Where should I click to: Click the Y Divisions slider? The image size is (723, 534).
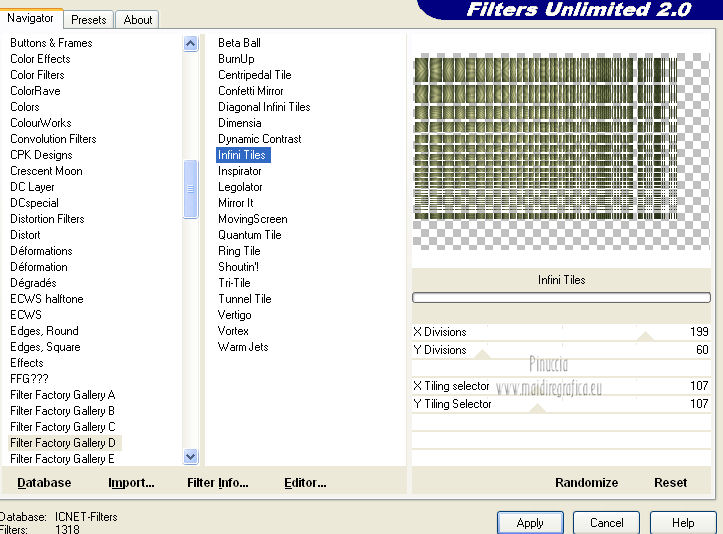tap(561, 350)
